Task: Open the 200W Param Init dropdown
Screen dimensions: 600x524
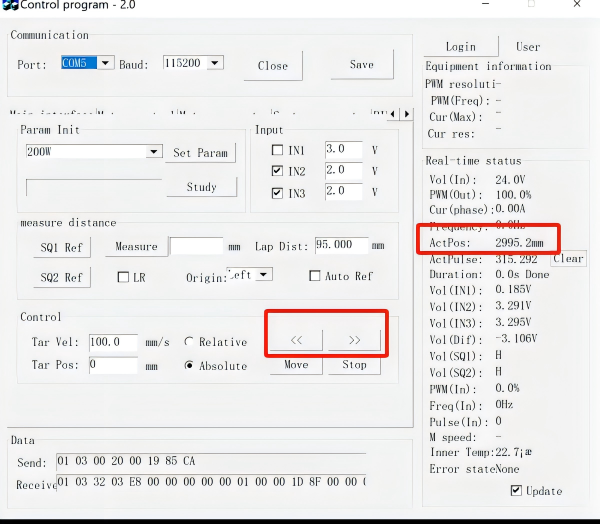Action: click(153, 152)
